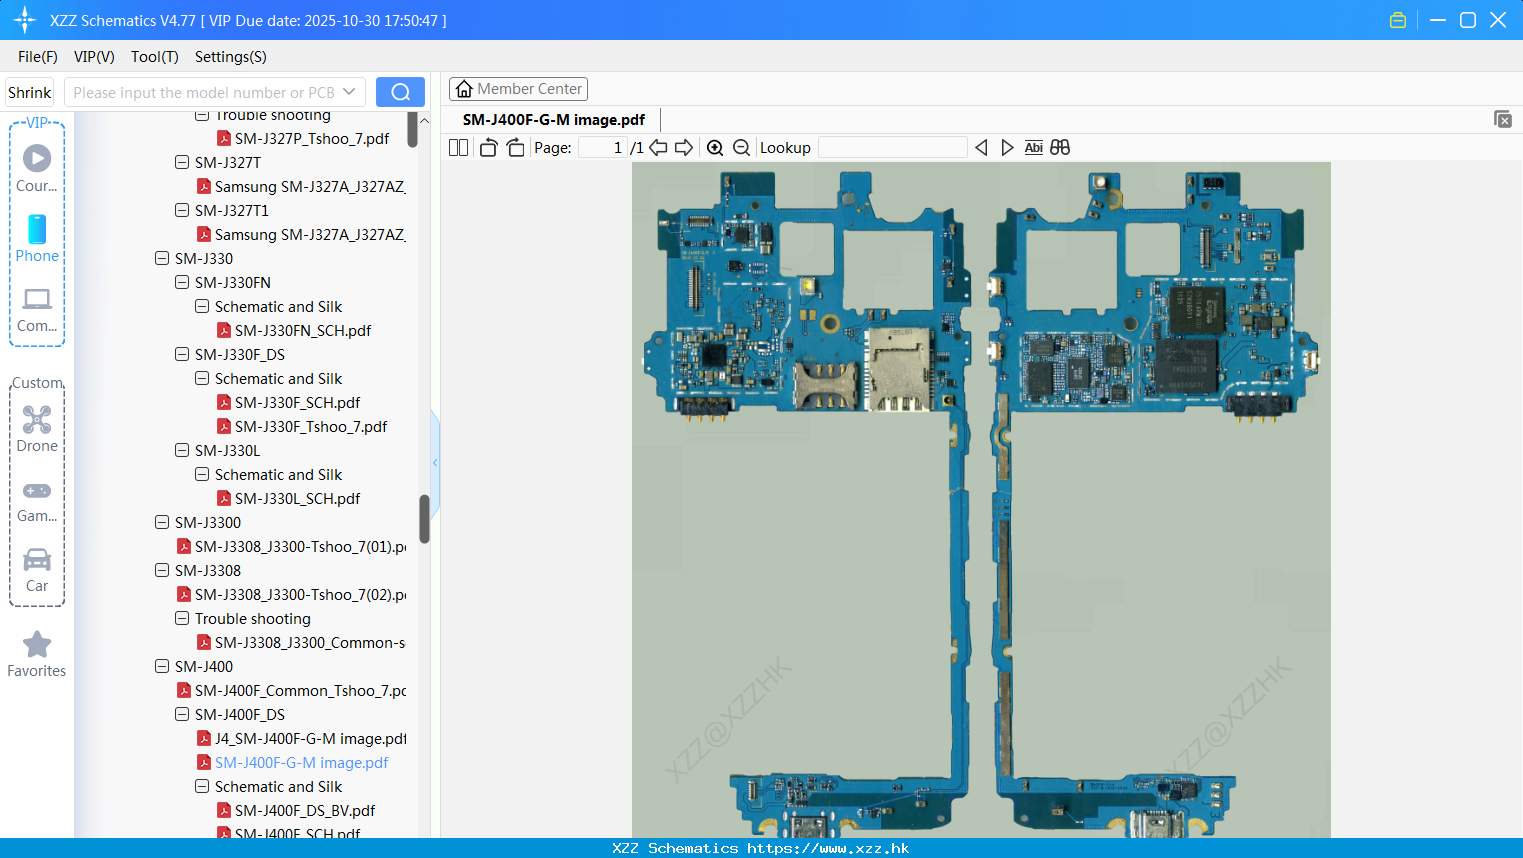
Task: Close all tabs icon at right
Action: pos(1503,119)
